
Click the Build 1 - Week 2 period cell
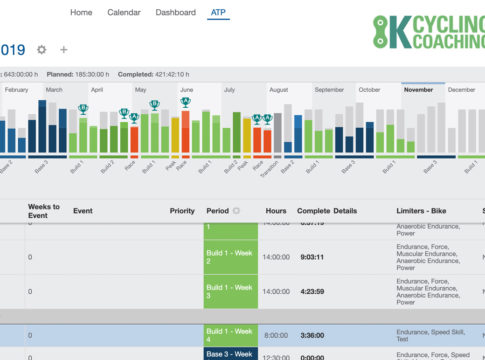pos(231,257)
